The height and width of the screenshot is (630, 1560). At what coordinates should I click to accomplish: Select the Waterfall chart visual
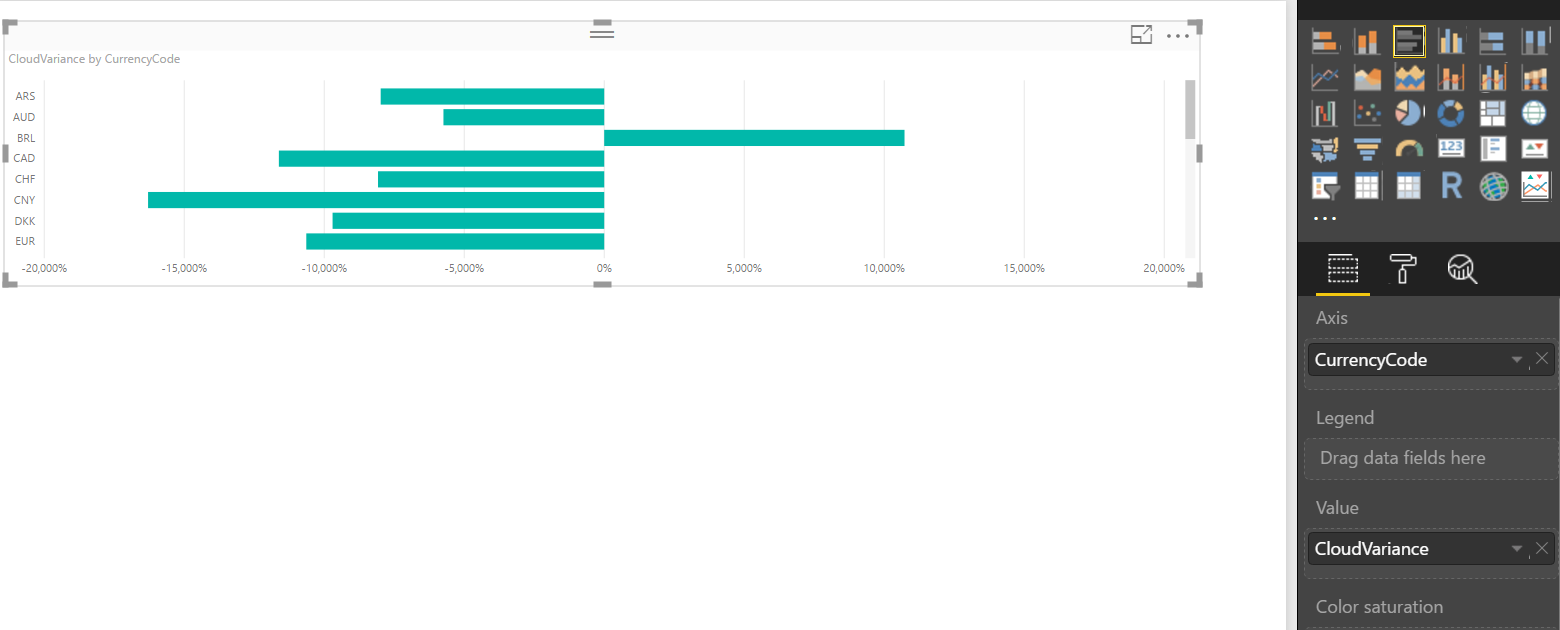coord(1325,113)
